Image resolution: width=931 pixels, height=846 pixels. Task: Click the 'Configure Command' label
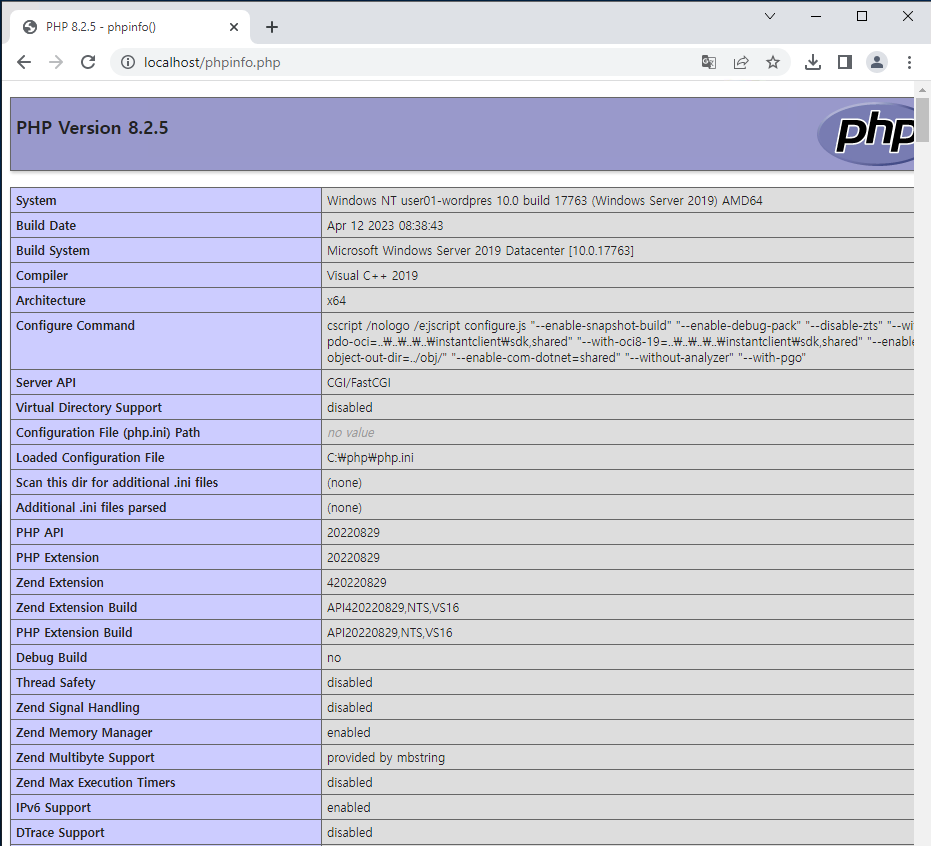(75, 325)
